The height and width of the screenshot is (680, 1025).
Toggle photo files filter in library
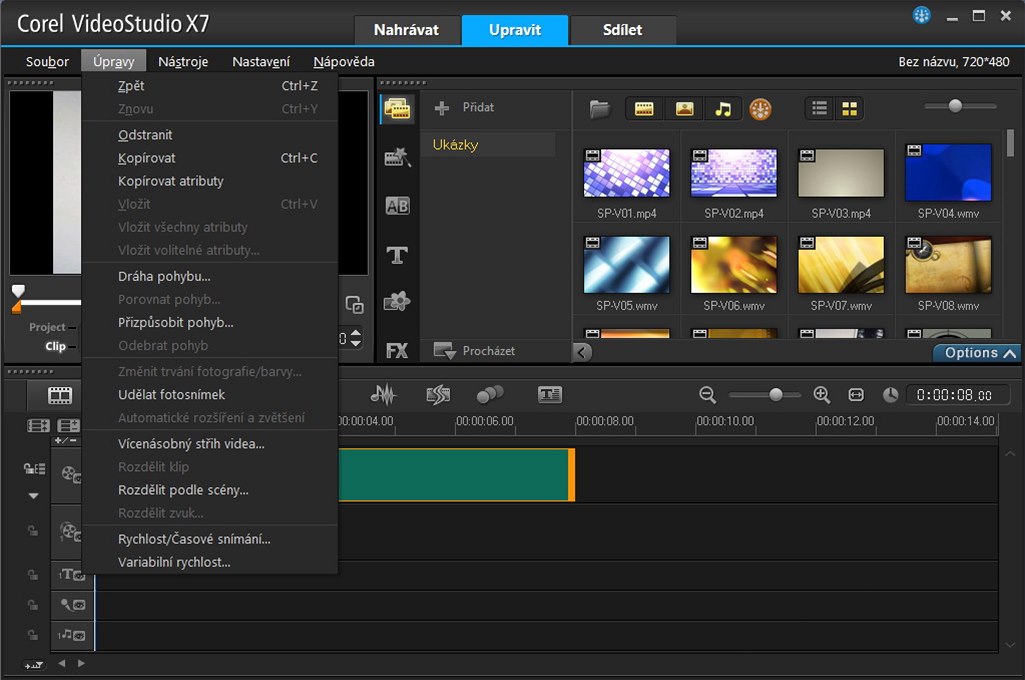pyautogui.click(x=684, y=109)
